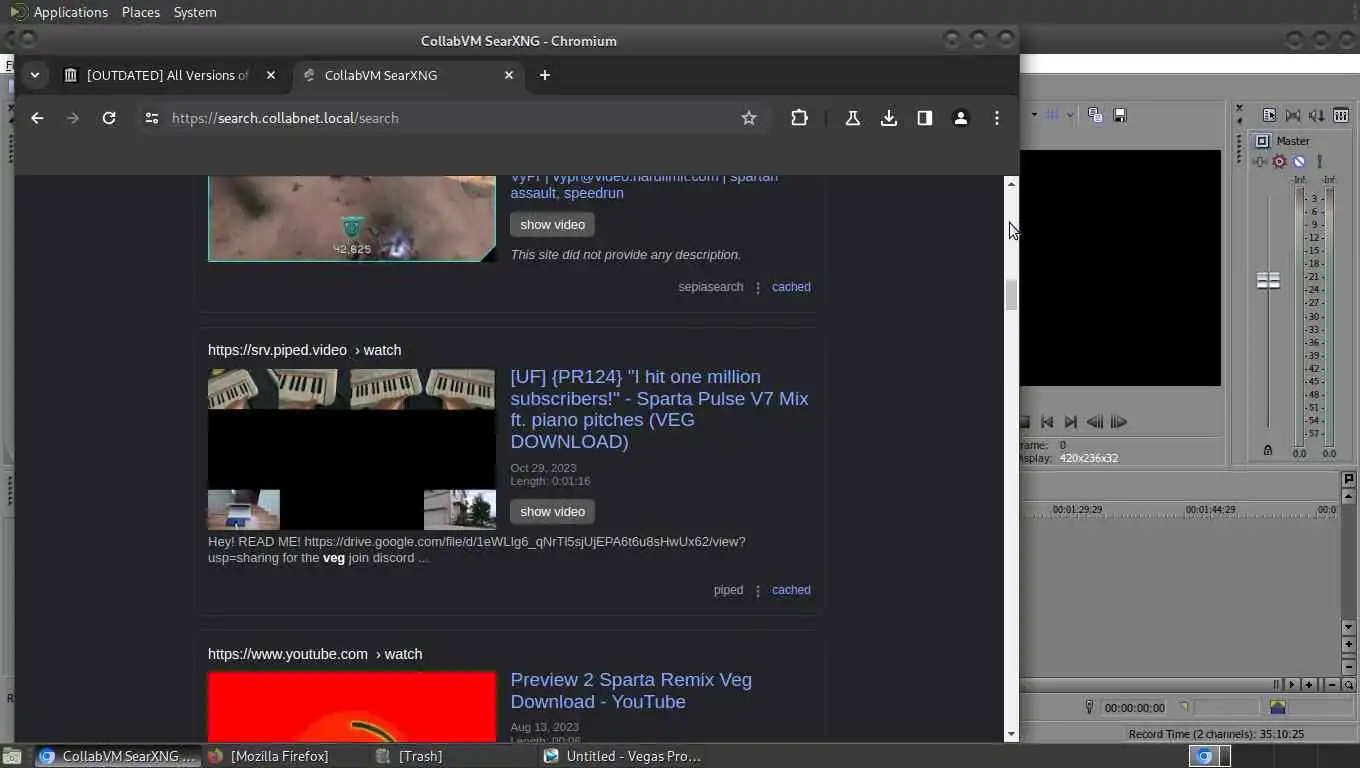Click the spartan assault, speedrun tags link

click(x=644, y=185)
